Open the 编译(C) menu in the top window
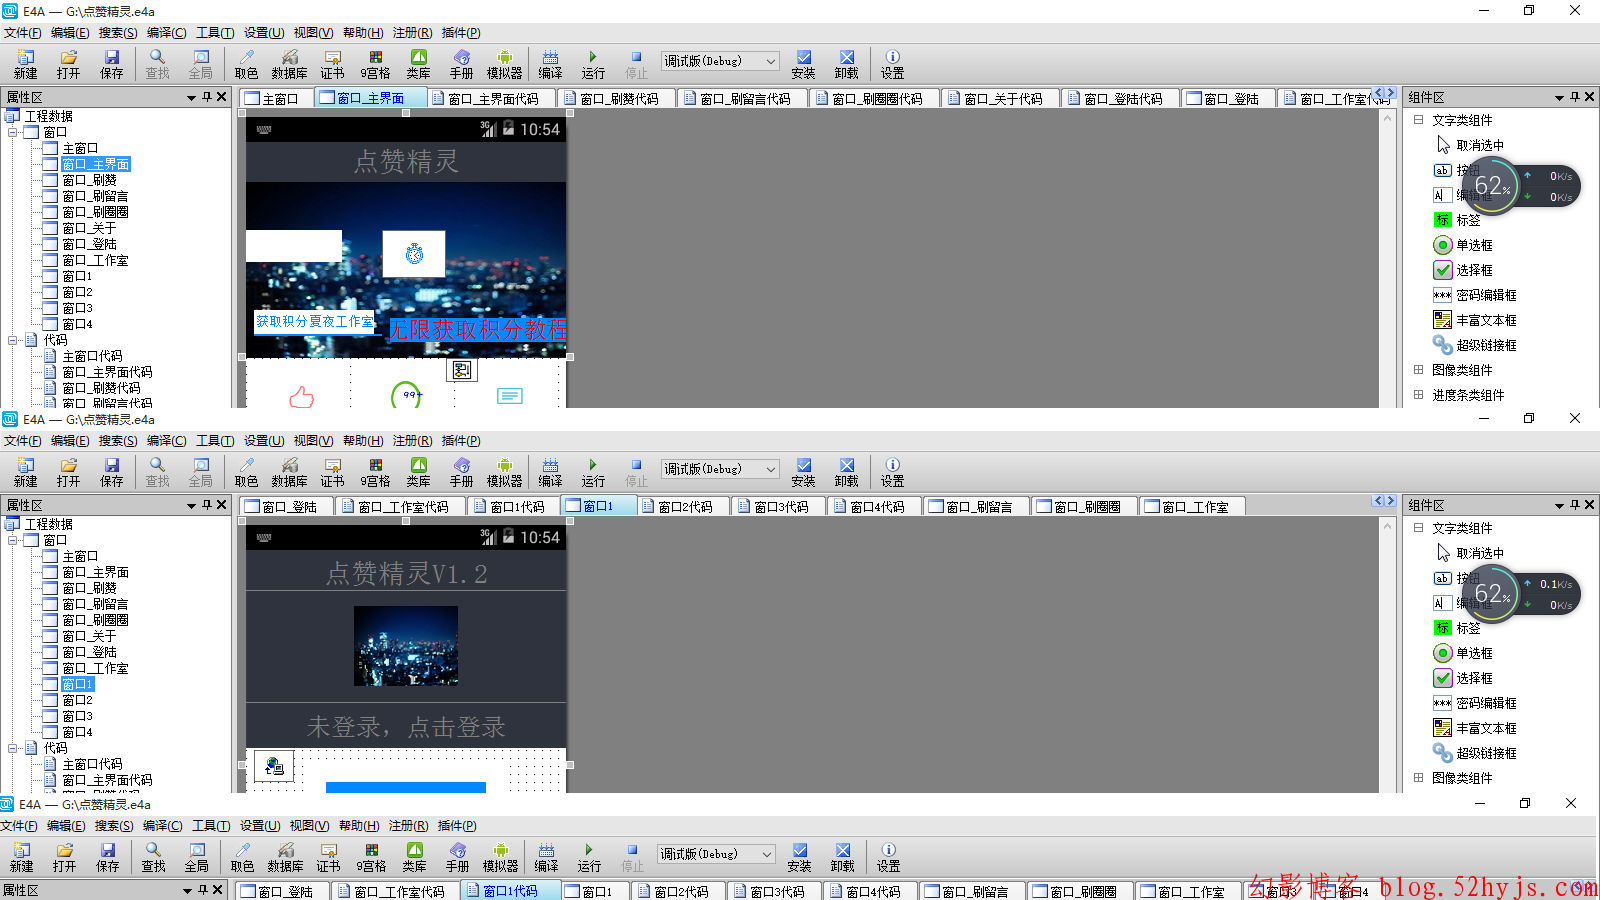Viewport: 1600px width, 900px height. click(x=166, y=33)
